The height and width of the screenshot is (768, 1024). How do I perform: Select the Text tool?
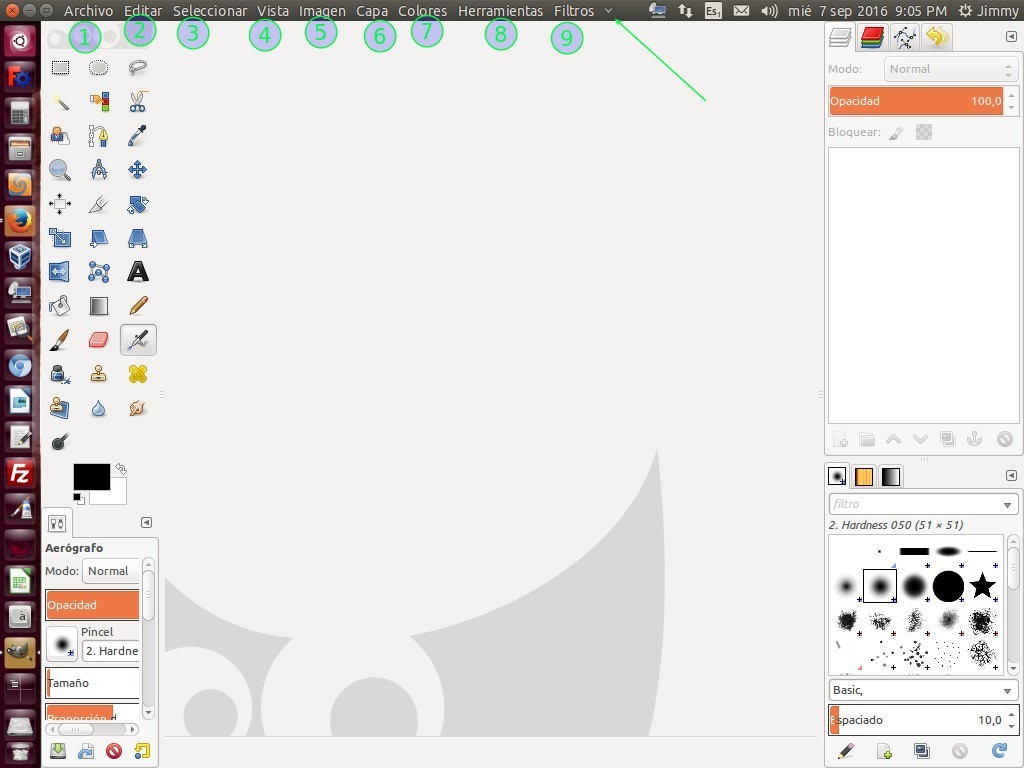coord(138,271)
